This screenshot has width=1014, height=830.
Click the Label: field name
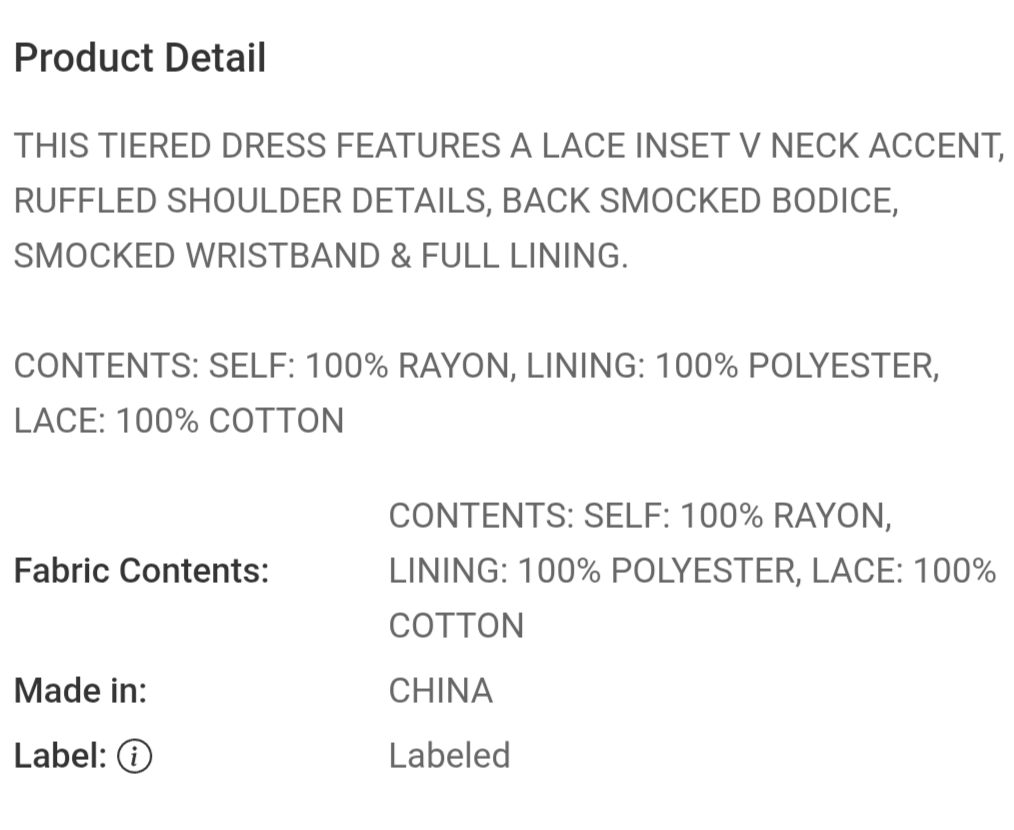pyautogui.click(x=60, y=756)
